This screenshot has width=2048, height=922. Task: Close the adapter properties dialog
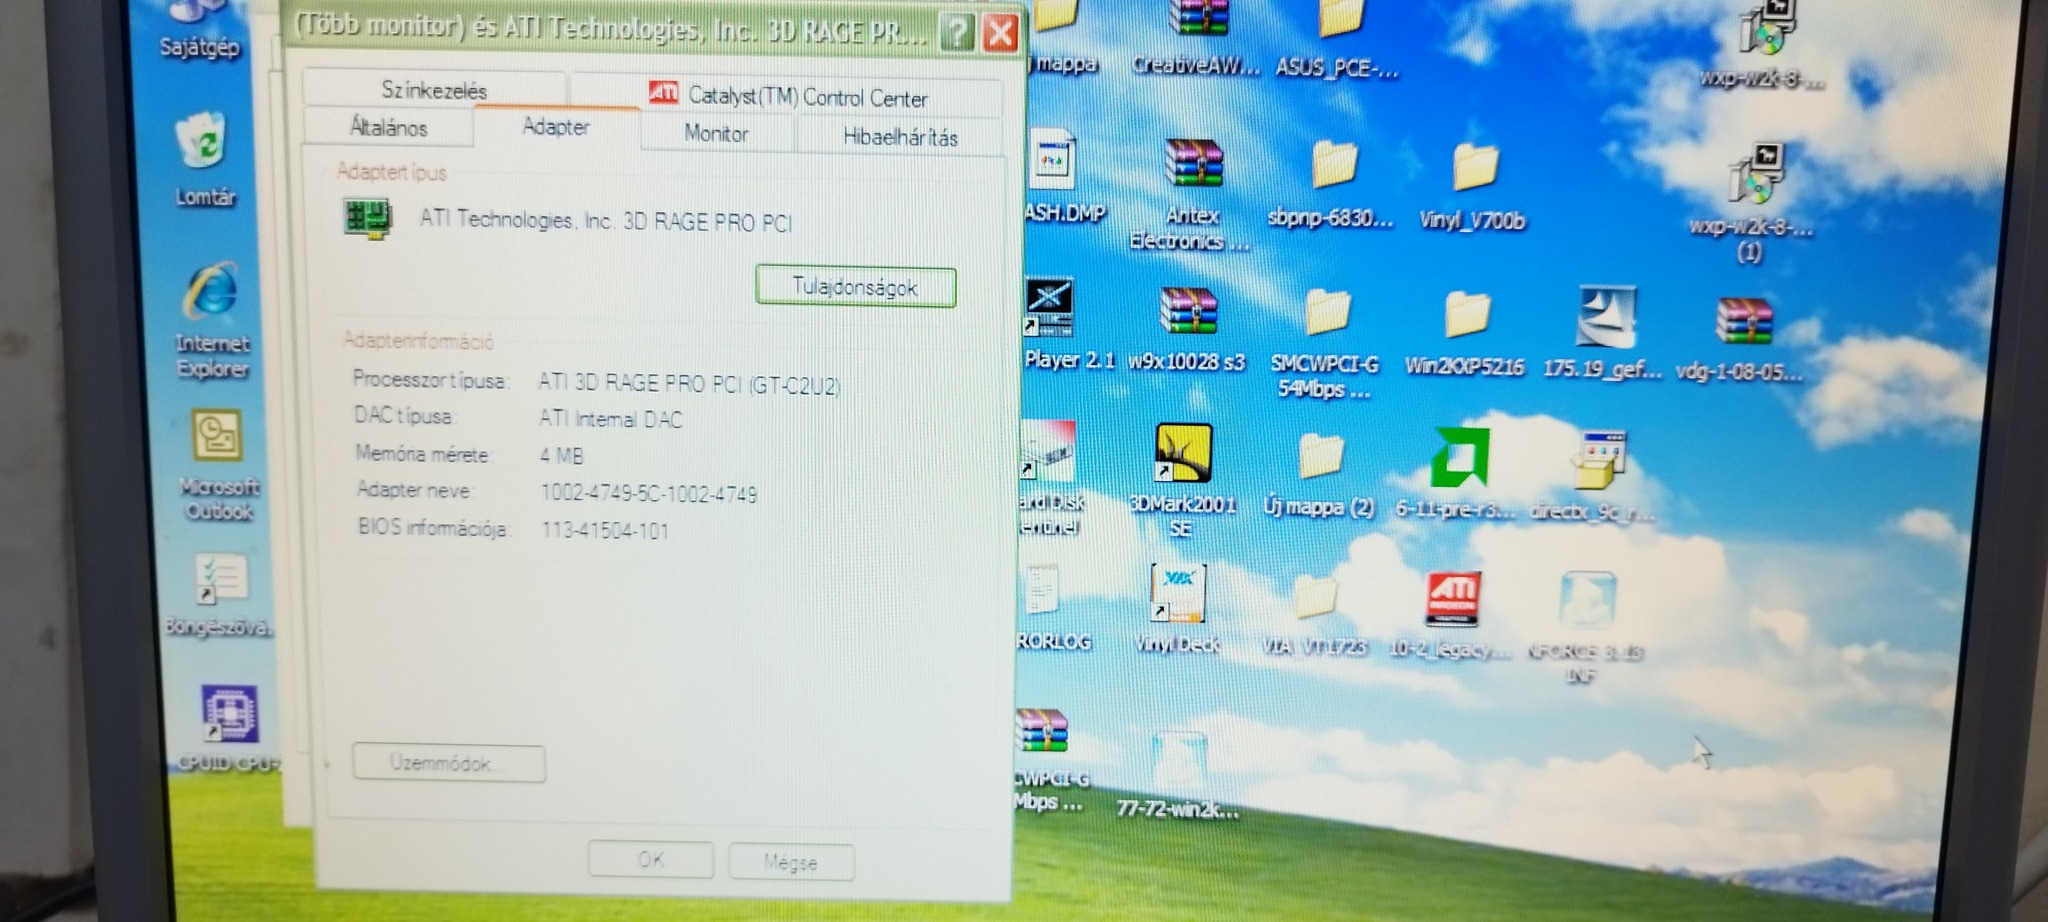[1000, 34]
